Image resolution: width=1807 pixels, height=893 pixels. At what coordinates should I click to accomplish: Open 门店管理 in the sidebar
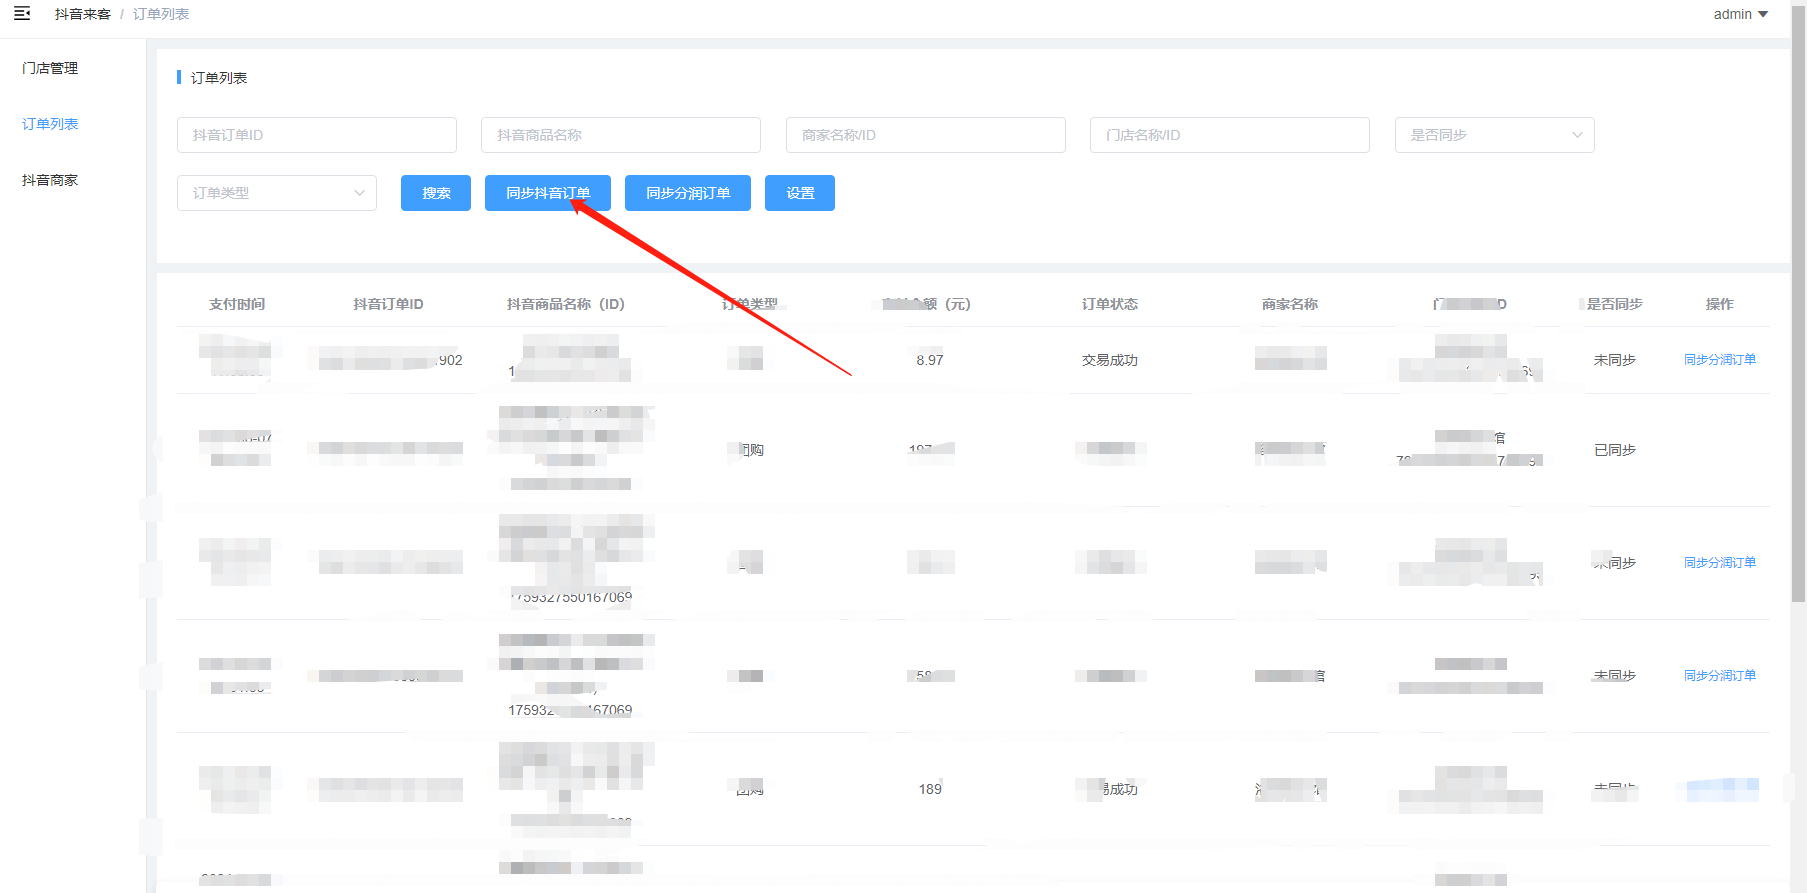[x=50, y=68]
